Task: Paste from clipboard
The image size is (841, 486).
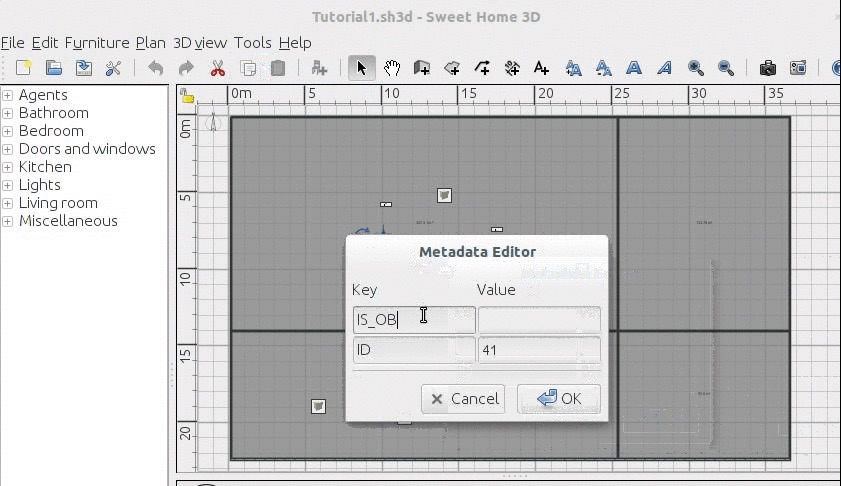Action: (x=278, y=68)
